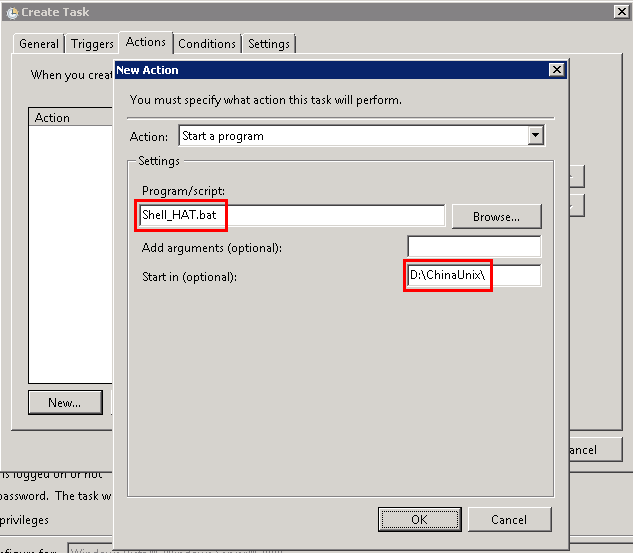Click the Add arguments input box

[x=474, y=247]
